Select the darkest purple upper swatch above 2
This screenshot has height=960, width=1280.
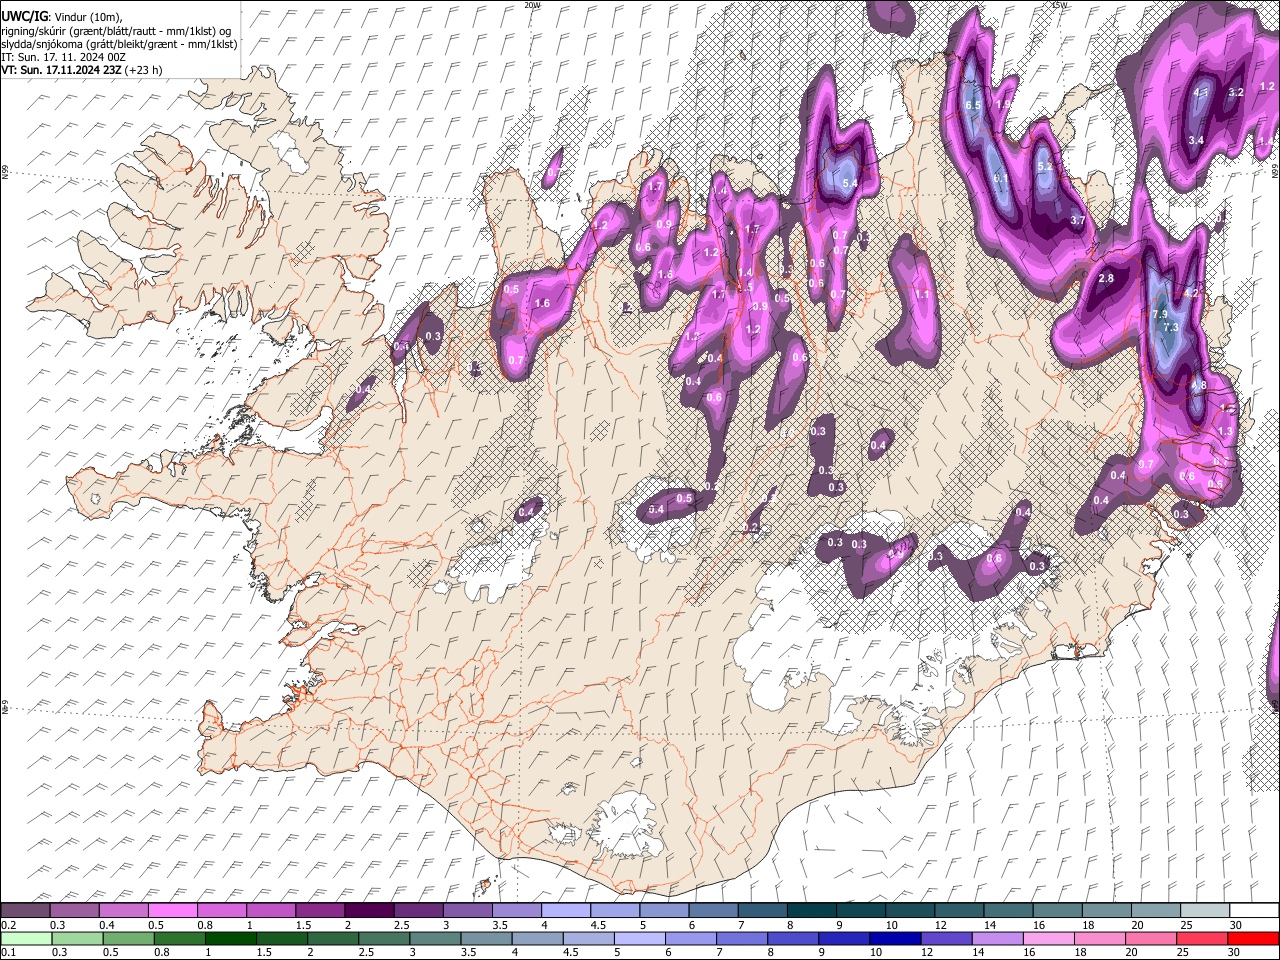coord(368,910)
